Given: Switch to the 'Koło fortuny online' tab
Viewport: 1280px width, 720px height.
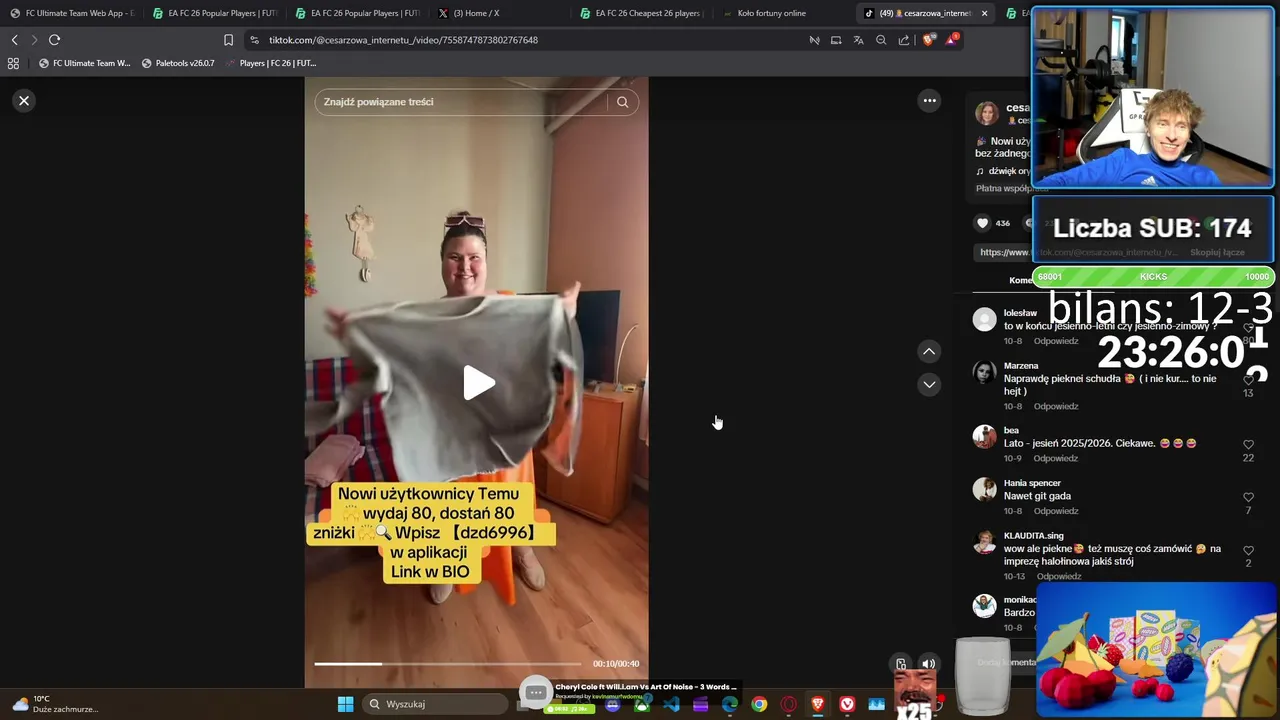Looking at the screenshot, I should pos(785,13).
